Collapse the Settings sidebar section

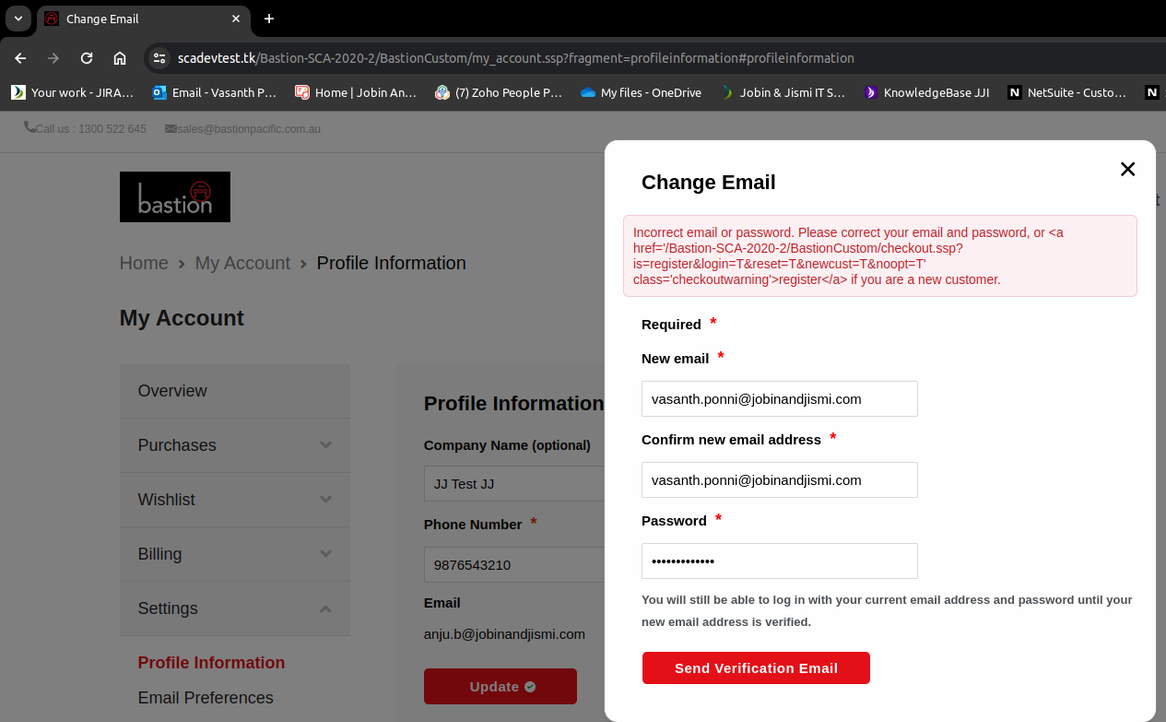click(235, 608)
